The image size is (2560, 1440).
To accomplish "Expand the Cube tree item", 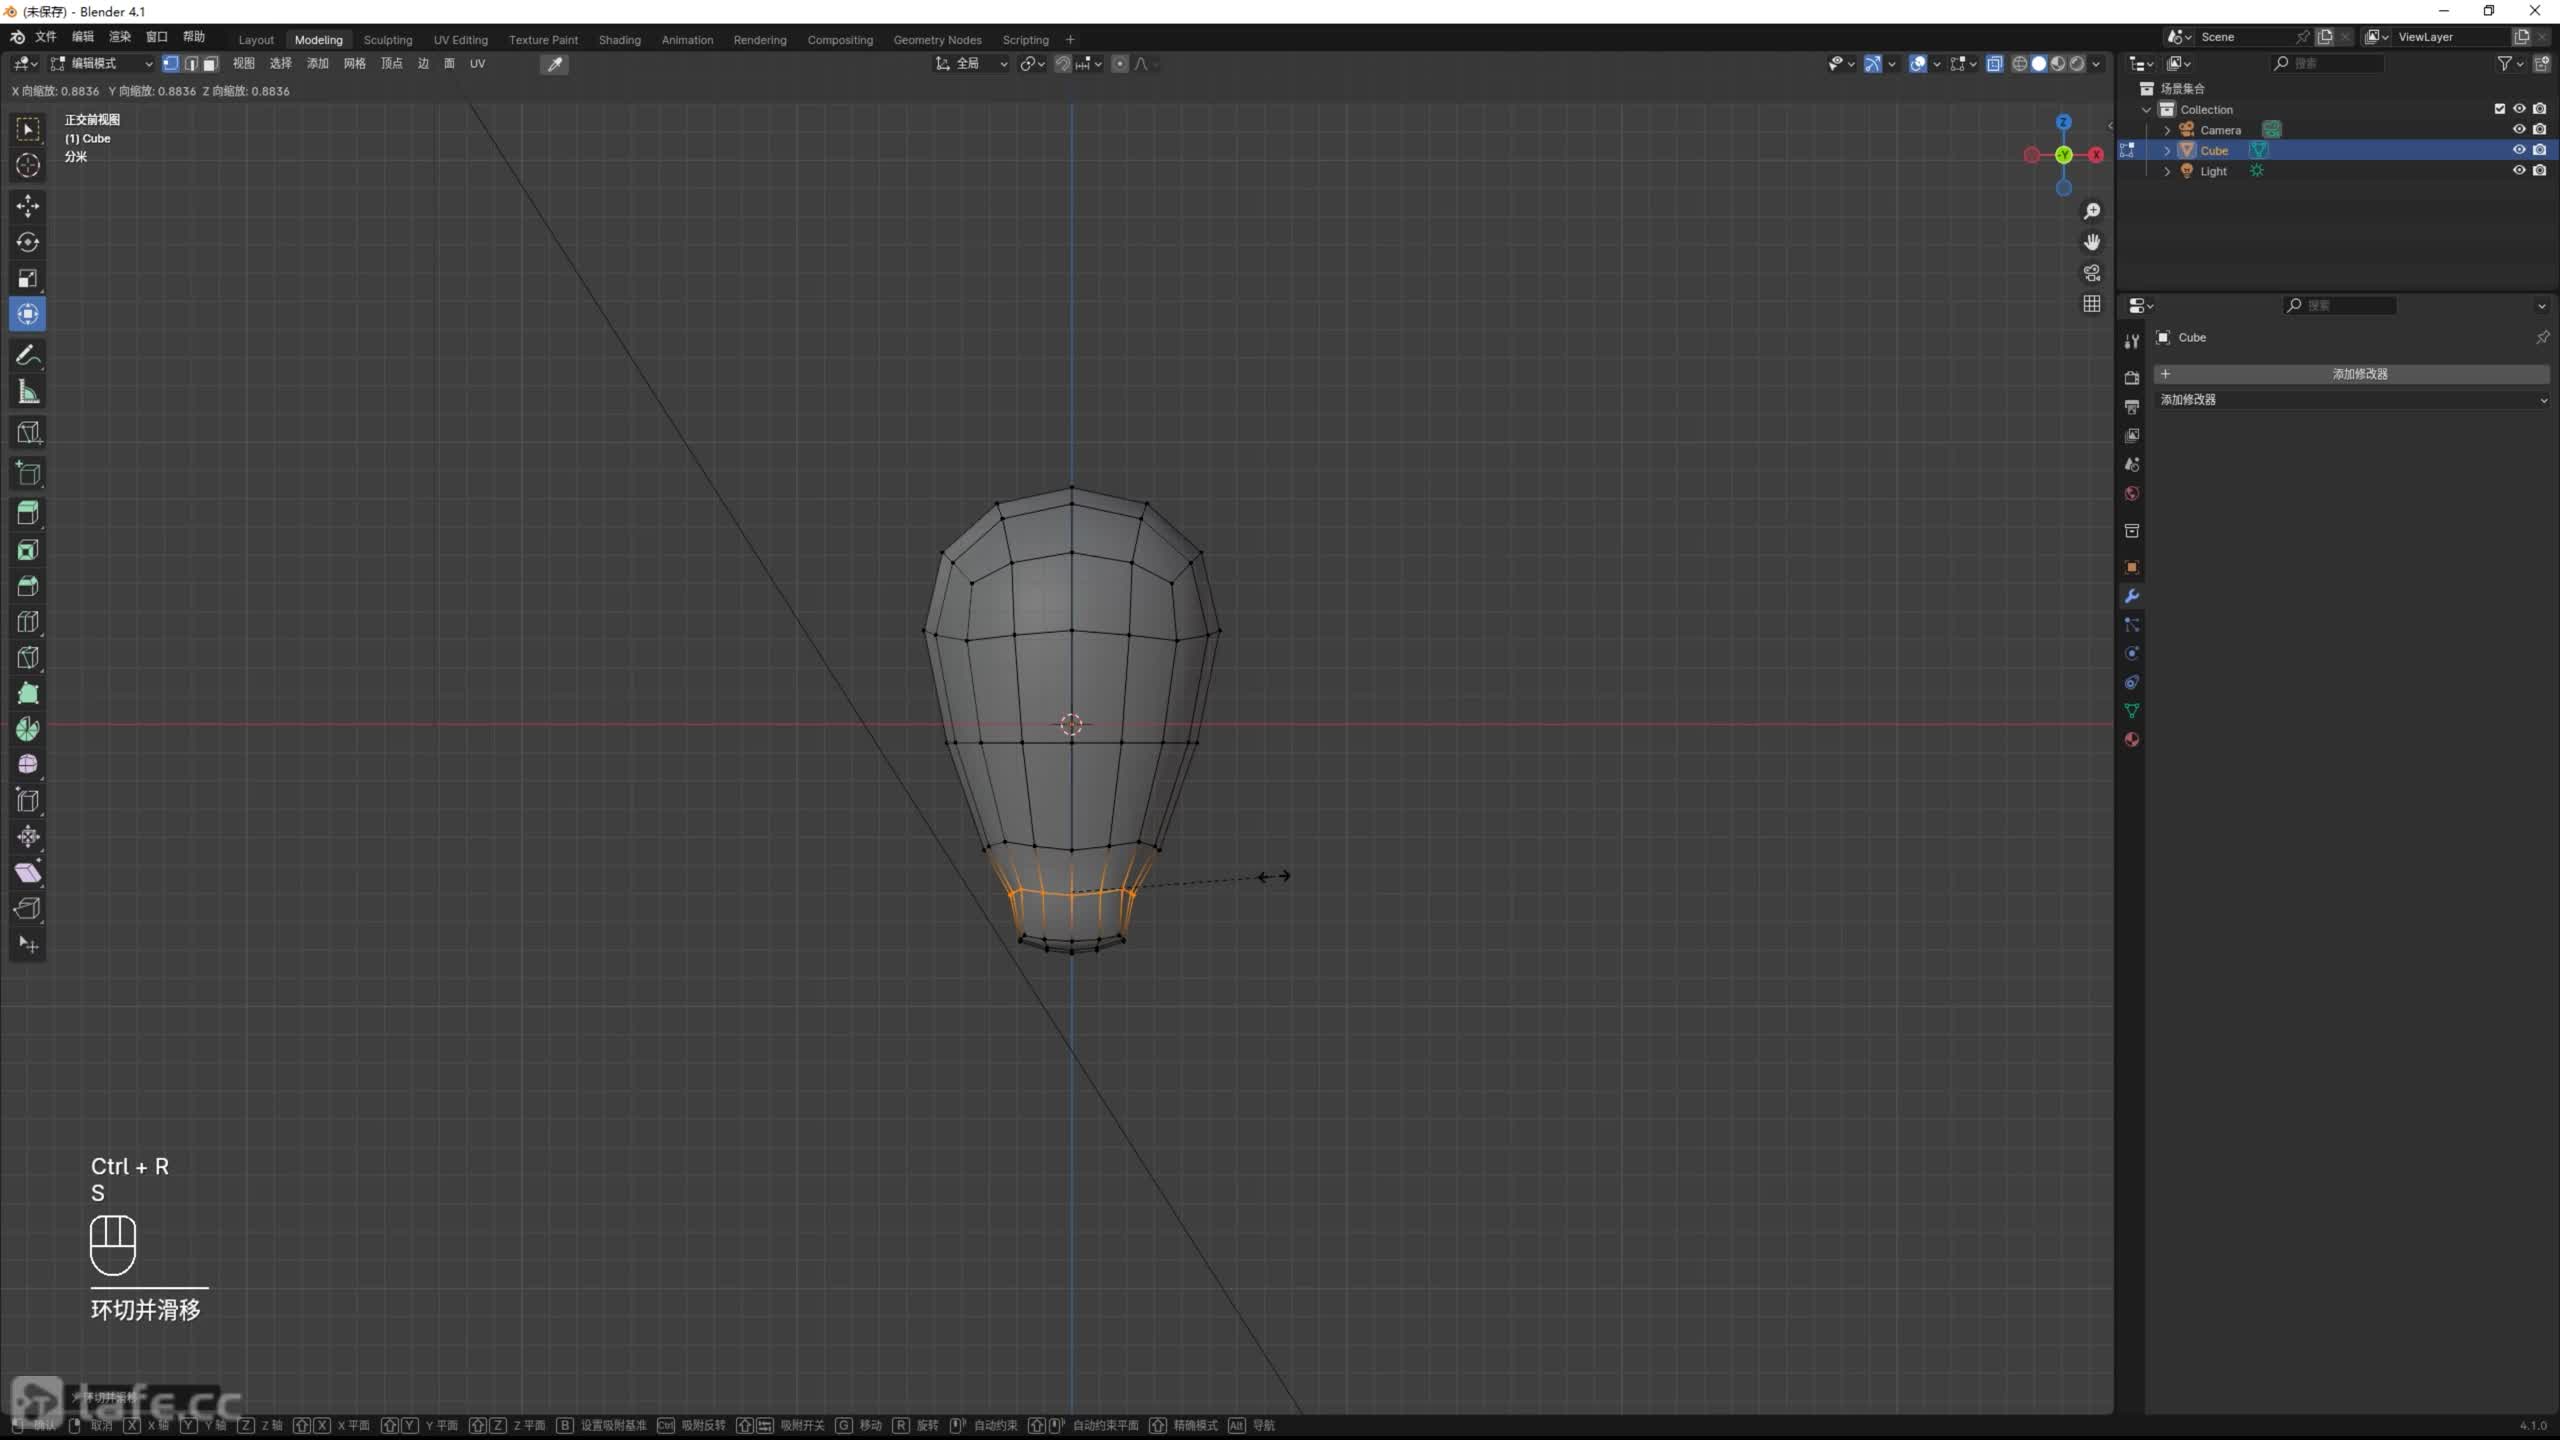I will tap(2167, 151).
